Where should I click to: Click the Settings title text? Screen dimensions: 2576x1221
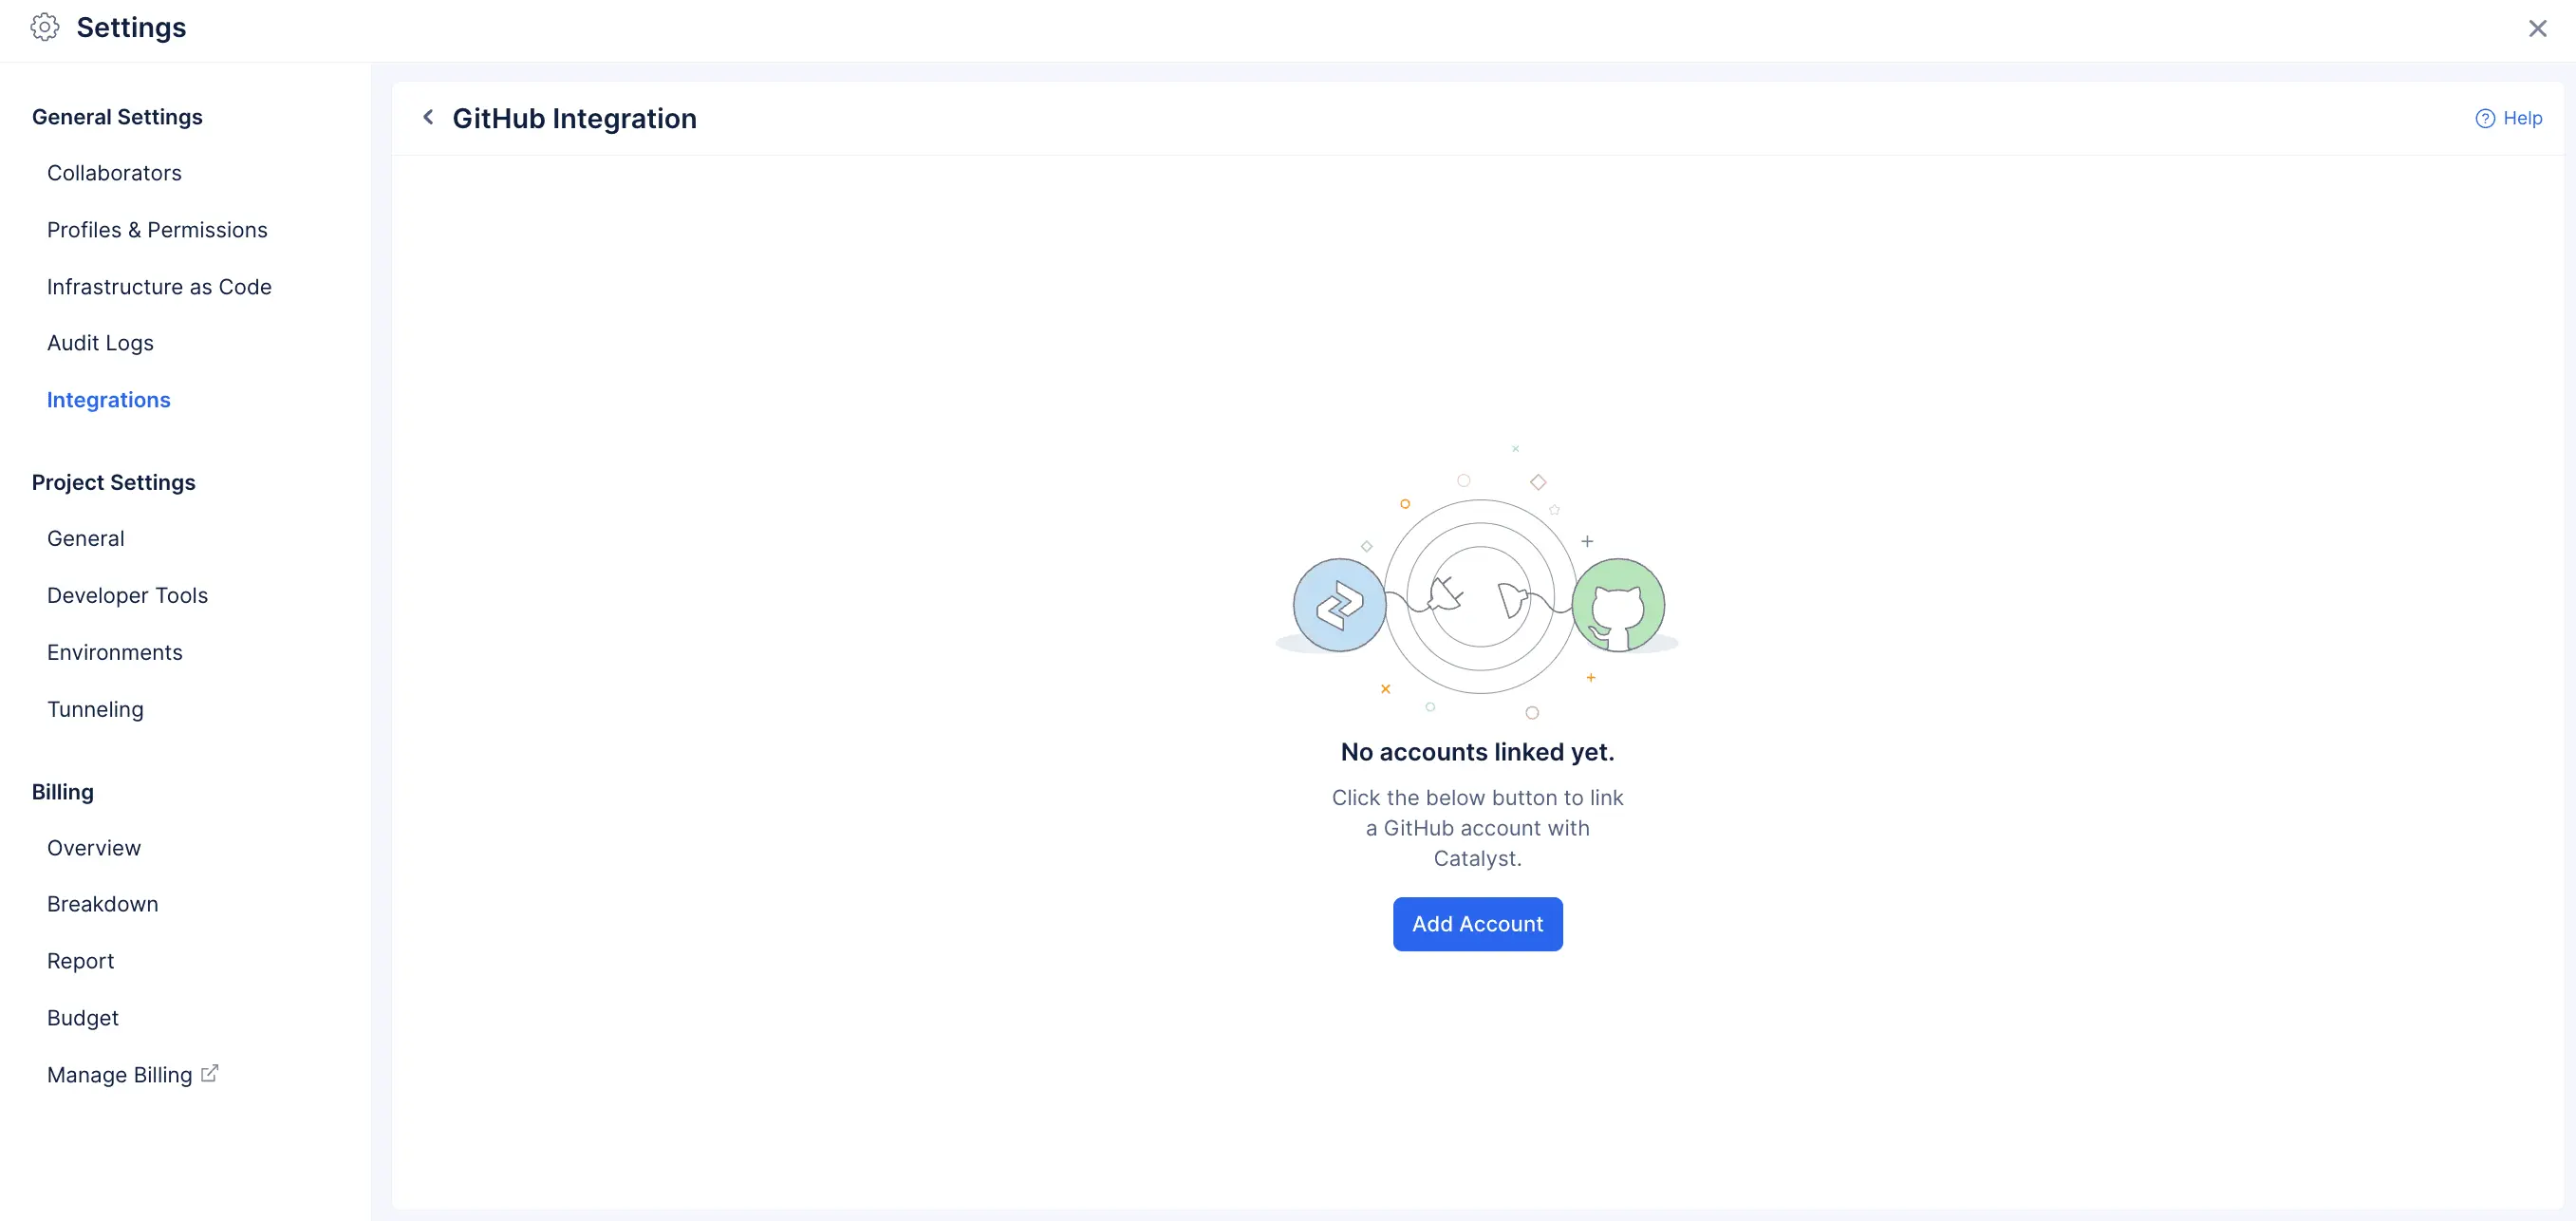[131, 27]
